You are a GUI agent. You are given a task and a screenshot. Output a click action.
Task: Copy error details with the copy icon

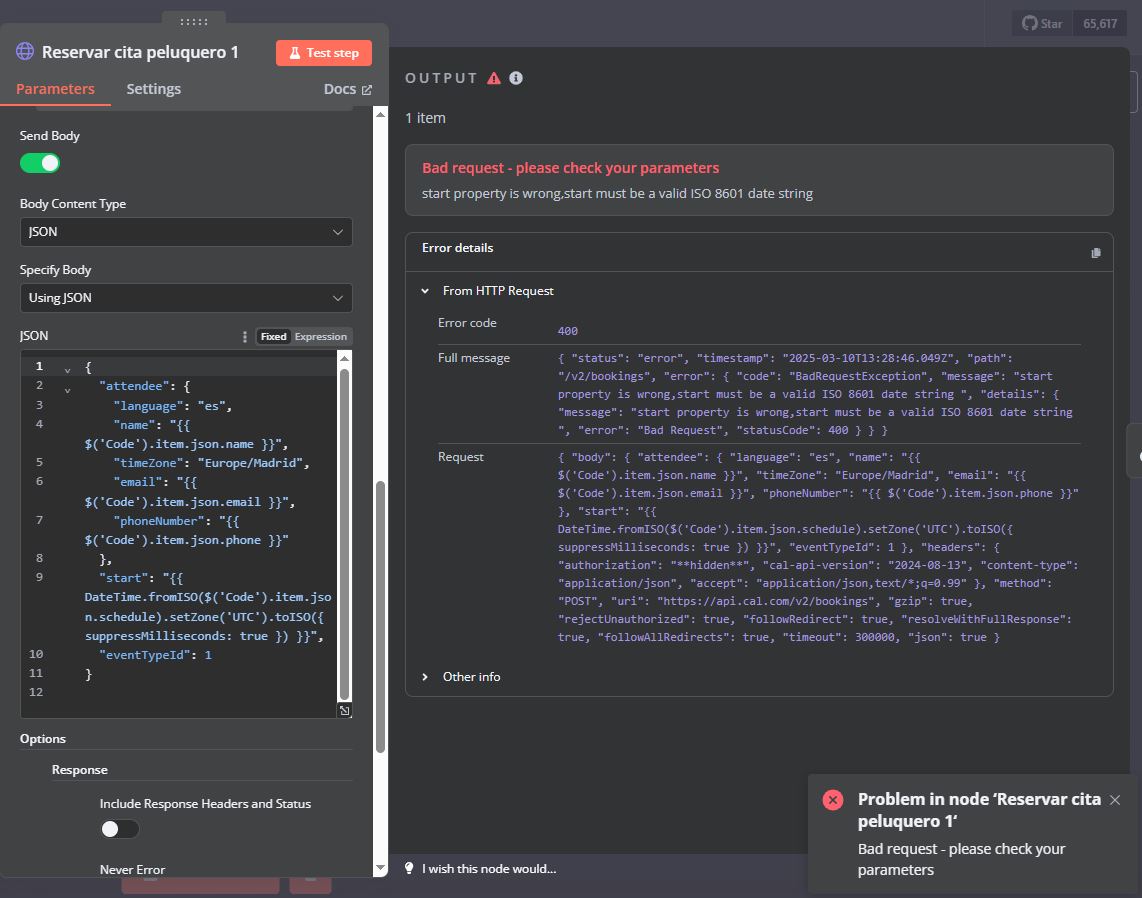point(1095,253)
